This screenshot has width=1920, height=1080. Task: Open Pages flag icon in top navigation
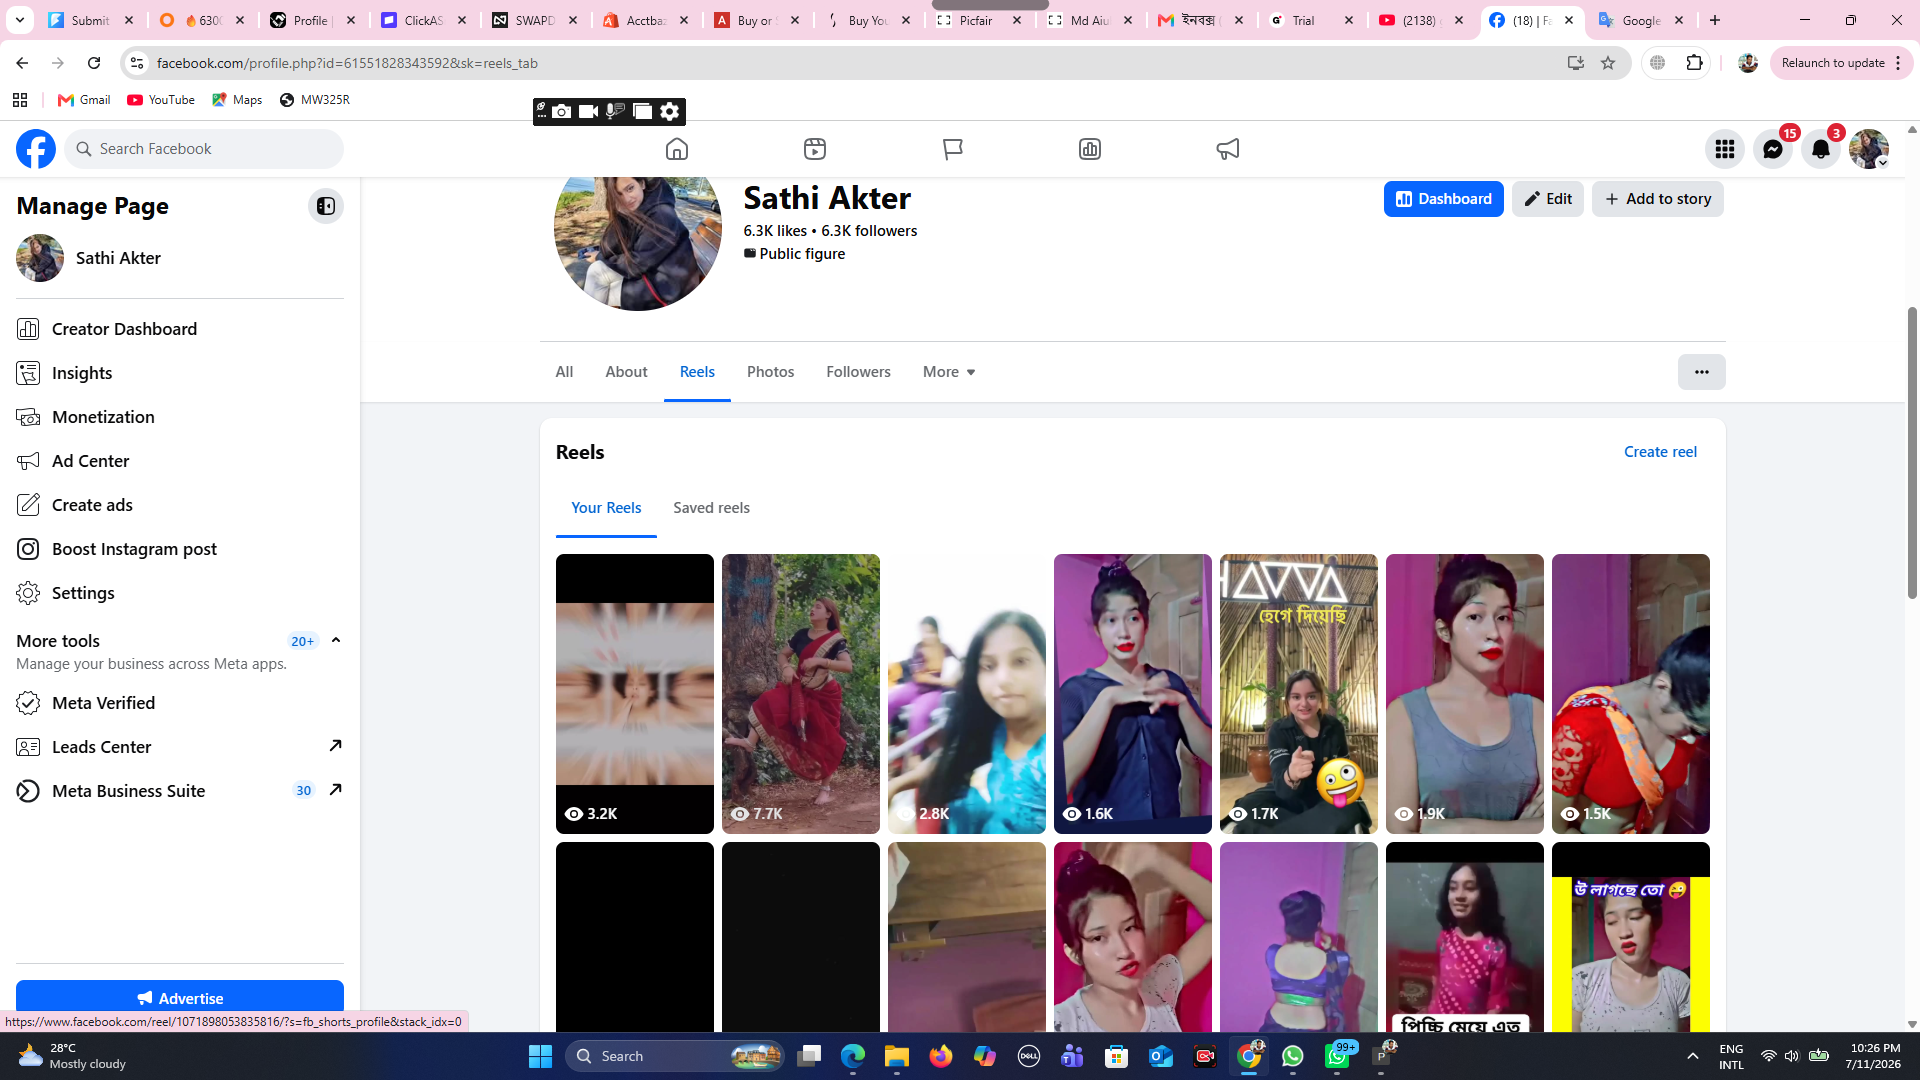coord(953,149)
